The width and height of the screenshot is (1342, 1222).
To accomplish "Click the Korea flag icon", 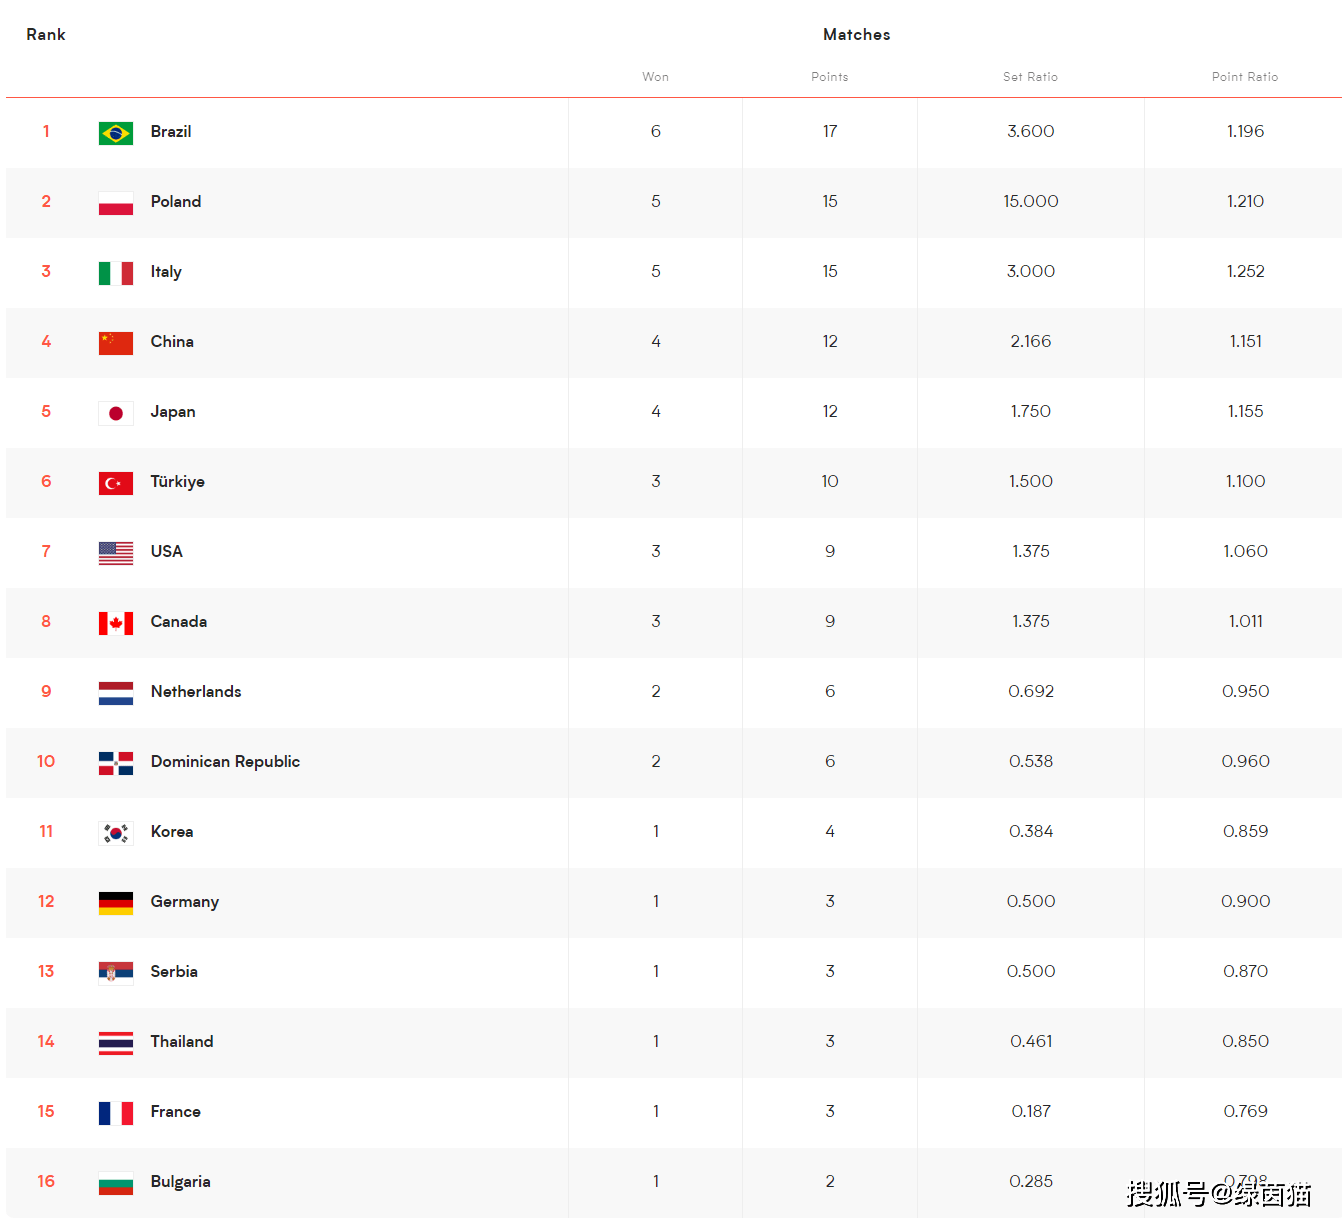I will [x=116, y=833].
